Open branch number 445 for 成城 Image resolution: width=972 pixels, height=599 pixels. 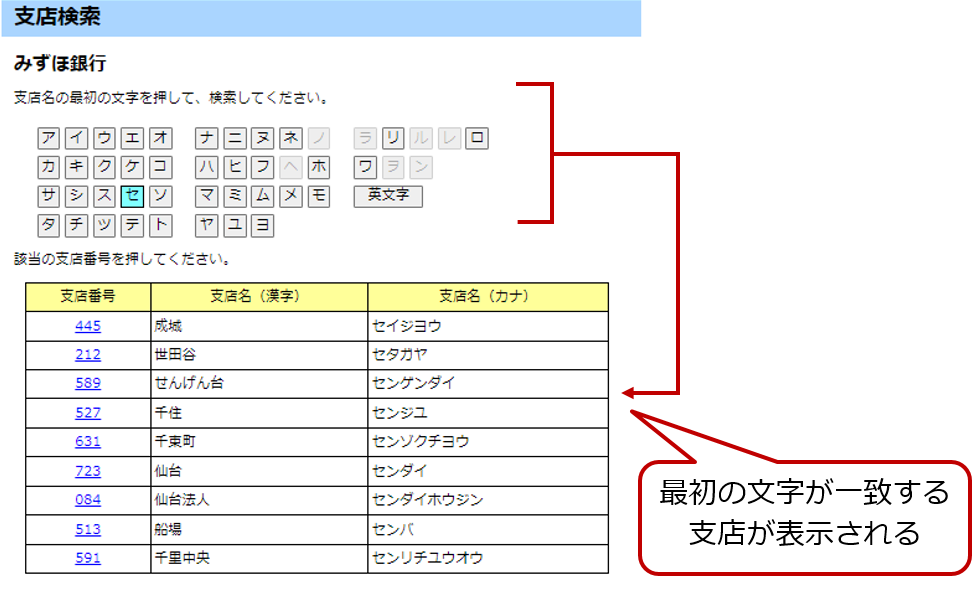point(88,326)
